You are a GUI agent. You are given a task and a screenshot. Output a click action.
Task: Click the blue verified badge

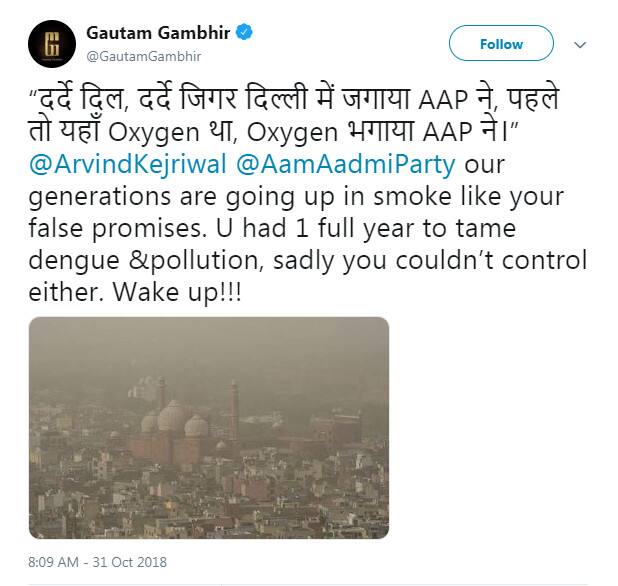[x=244, y=32]
